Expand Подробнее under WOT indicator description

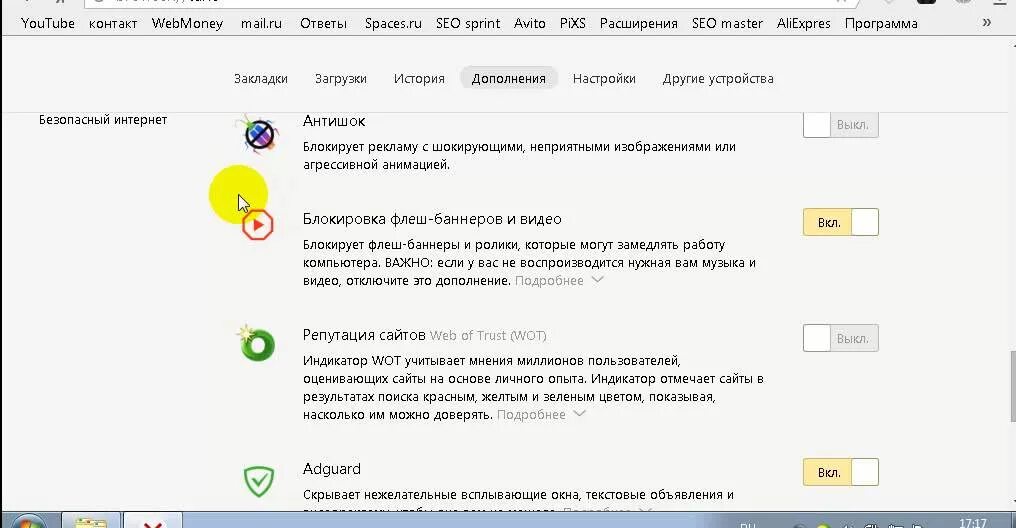[541, 415]
